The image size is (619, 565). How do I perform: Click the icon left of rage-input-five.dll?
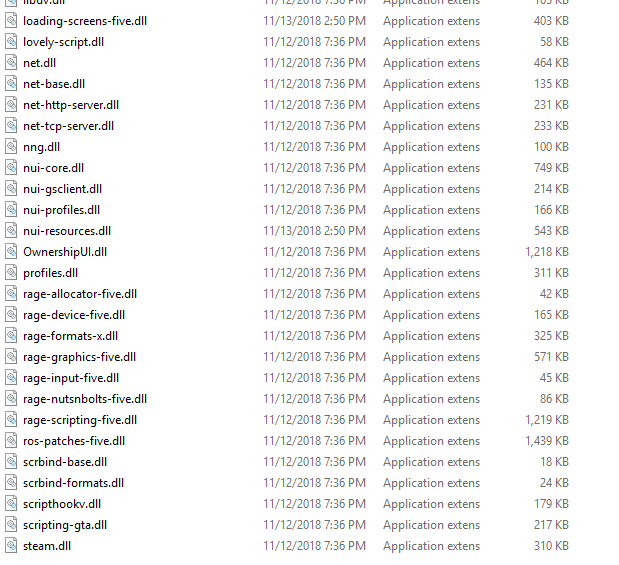(11, 378)
